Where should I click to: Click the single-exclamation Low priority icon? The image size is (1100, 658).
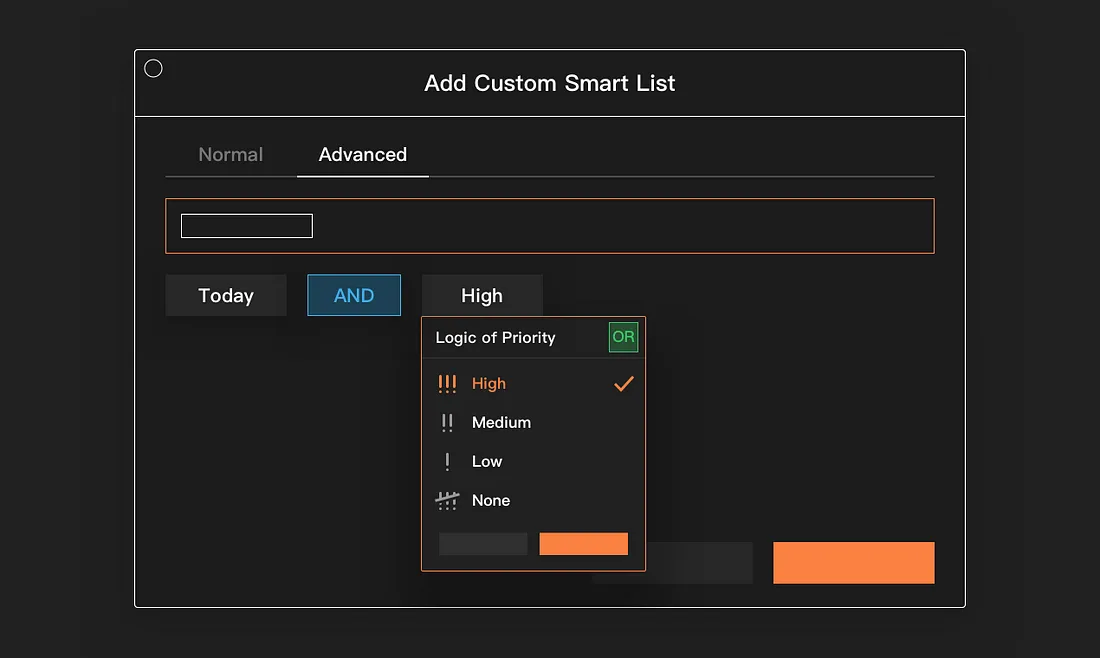click(x=447, y=462)
